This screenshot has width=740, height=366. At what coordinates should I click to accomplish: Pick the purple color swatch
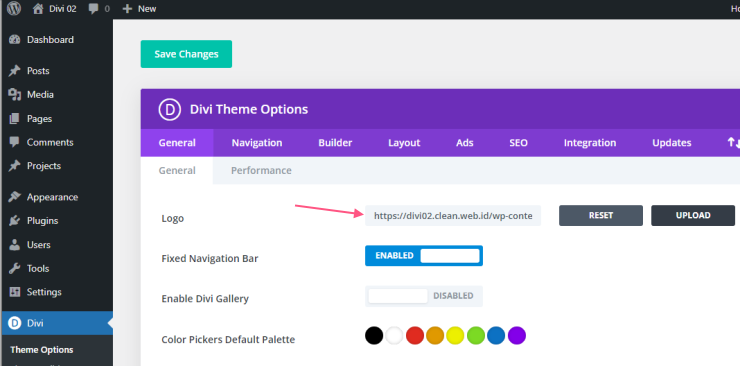point(517,336)
